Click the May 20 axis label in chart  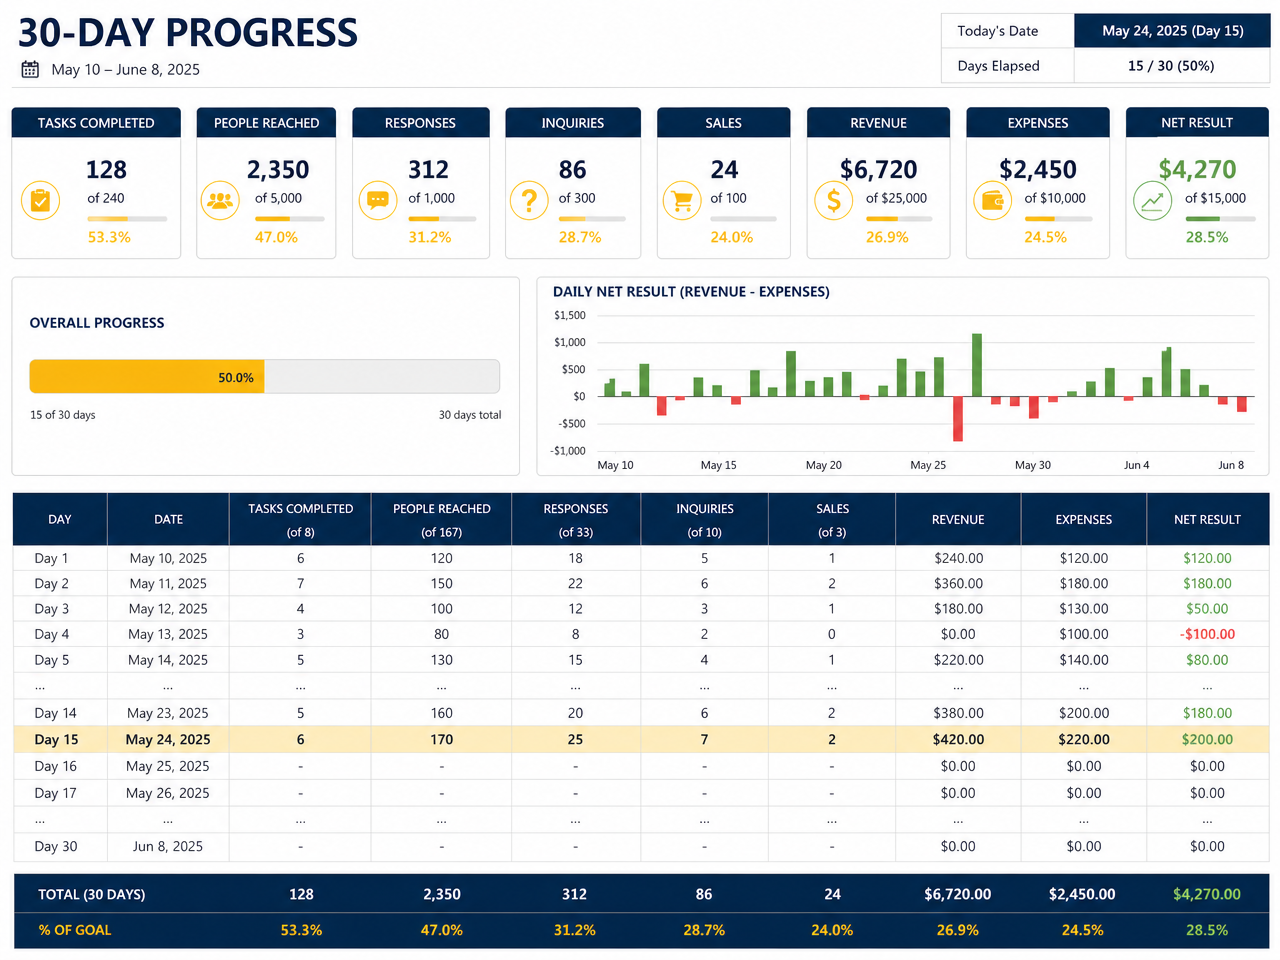tap(824, 465)
